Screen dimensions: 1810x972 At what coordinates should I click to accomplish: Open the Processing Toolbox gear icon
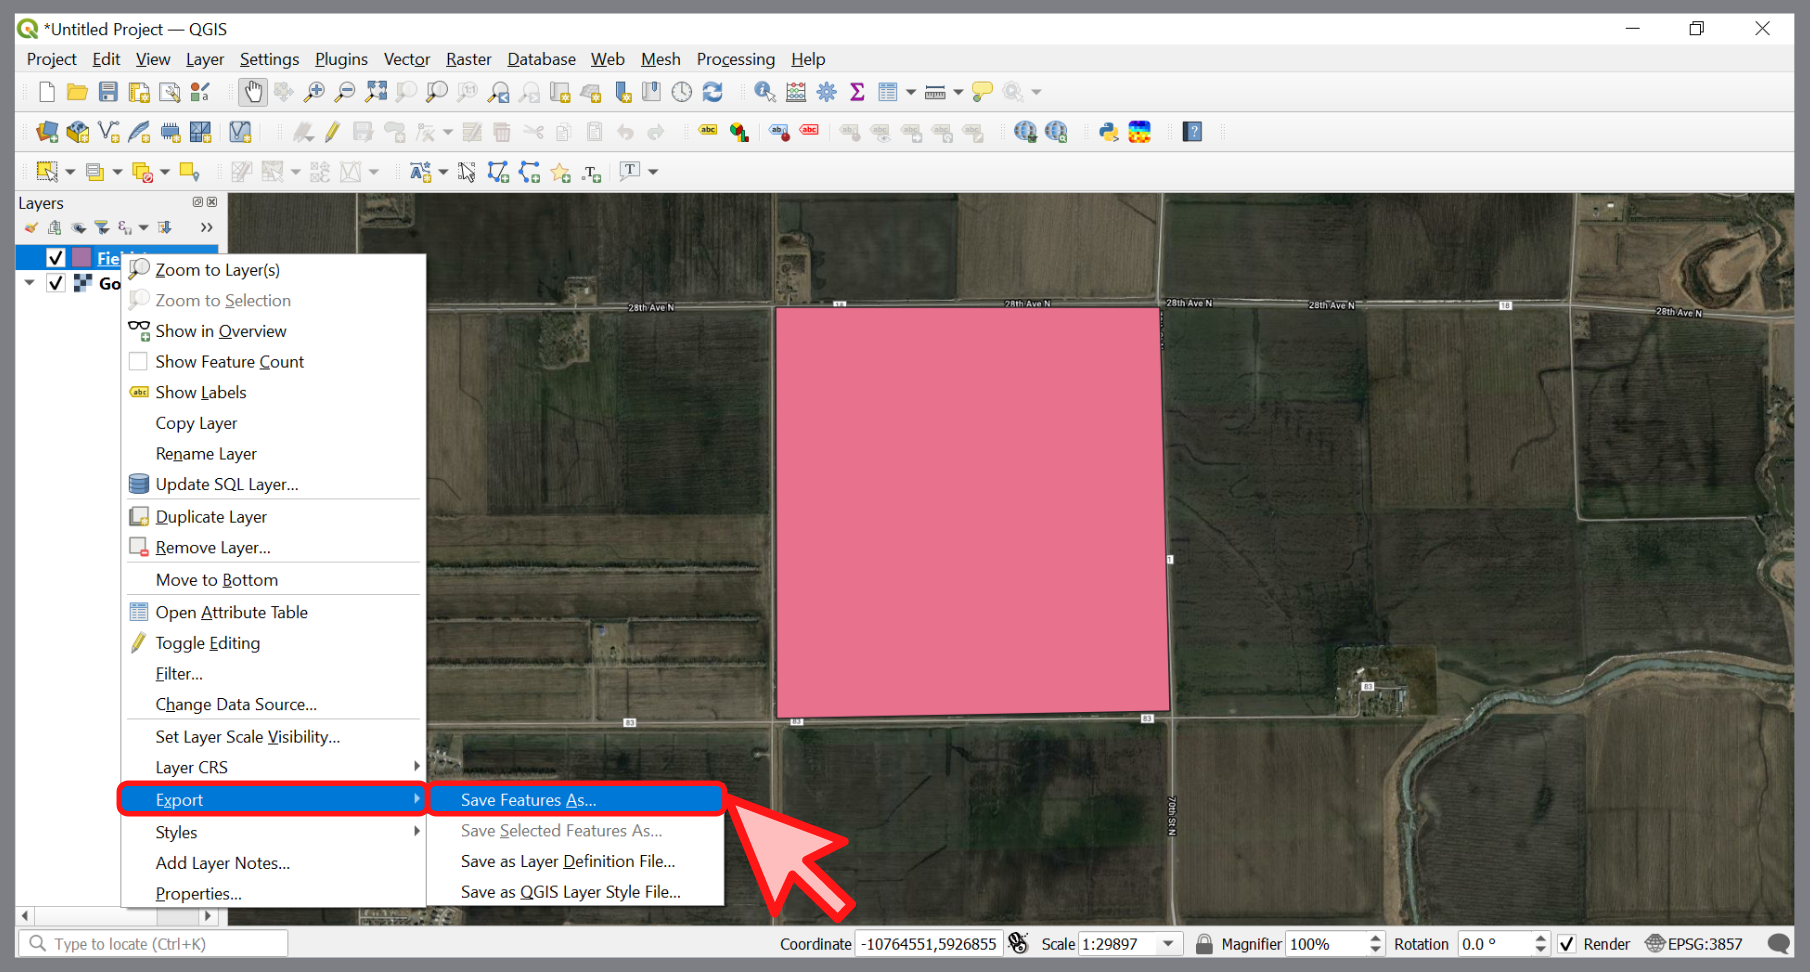coord(827,91)
